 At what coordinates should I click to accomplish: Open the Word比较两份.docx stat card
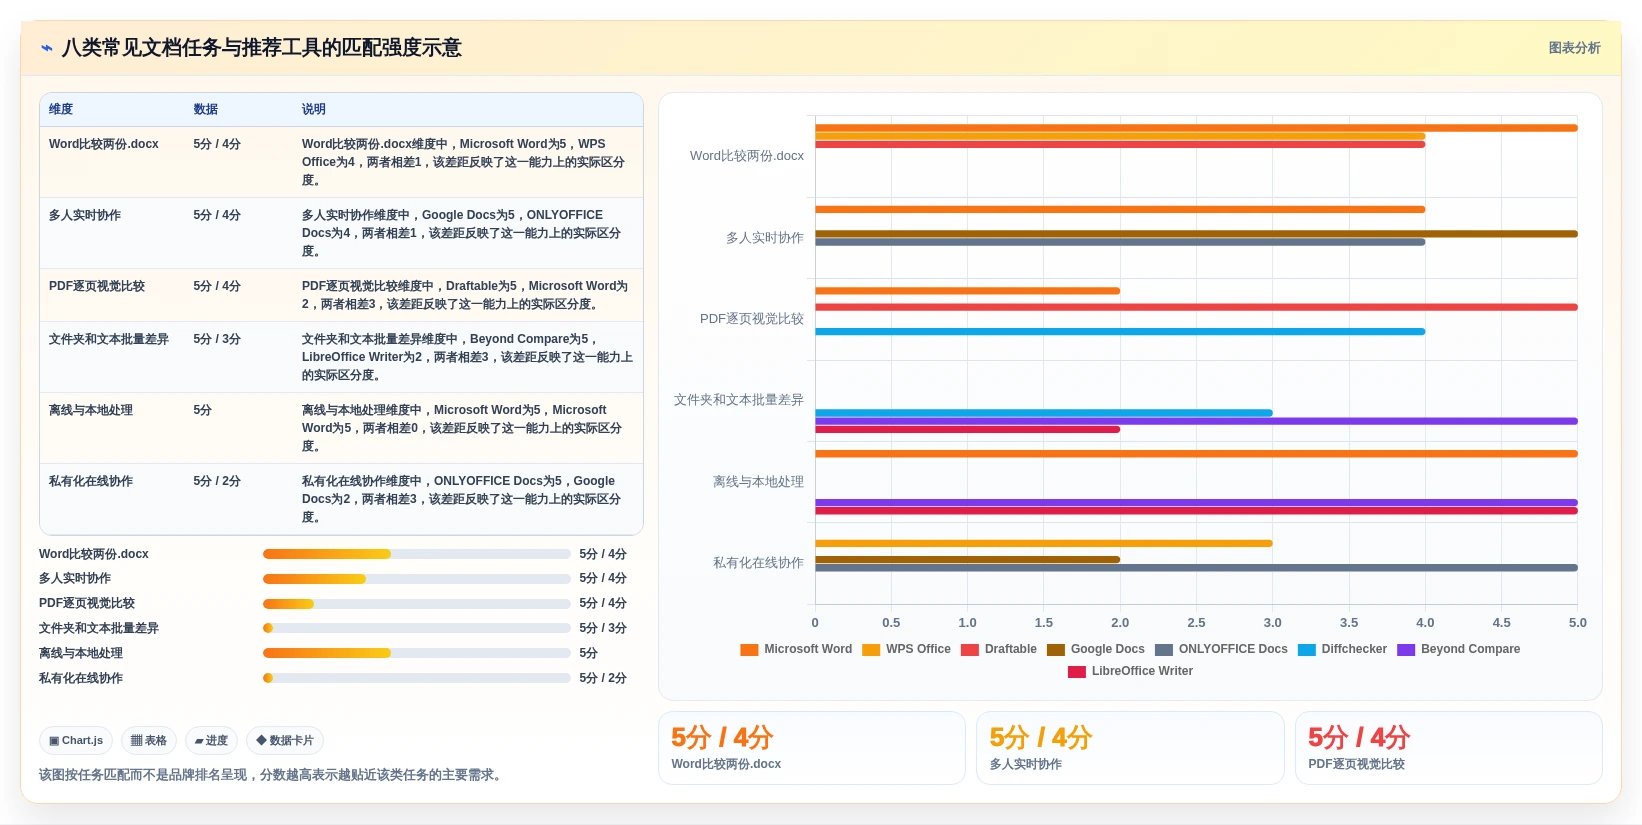812,748
